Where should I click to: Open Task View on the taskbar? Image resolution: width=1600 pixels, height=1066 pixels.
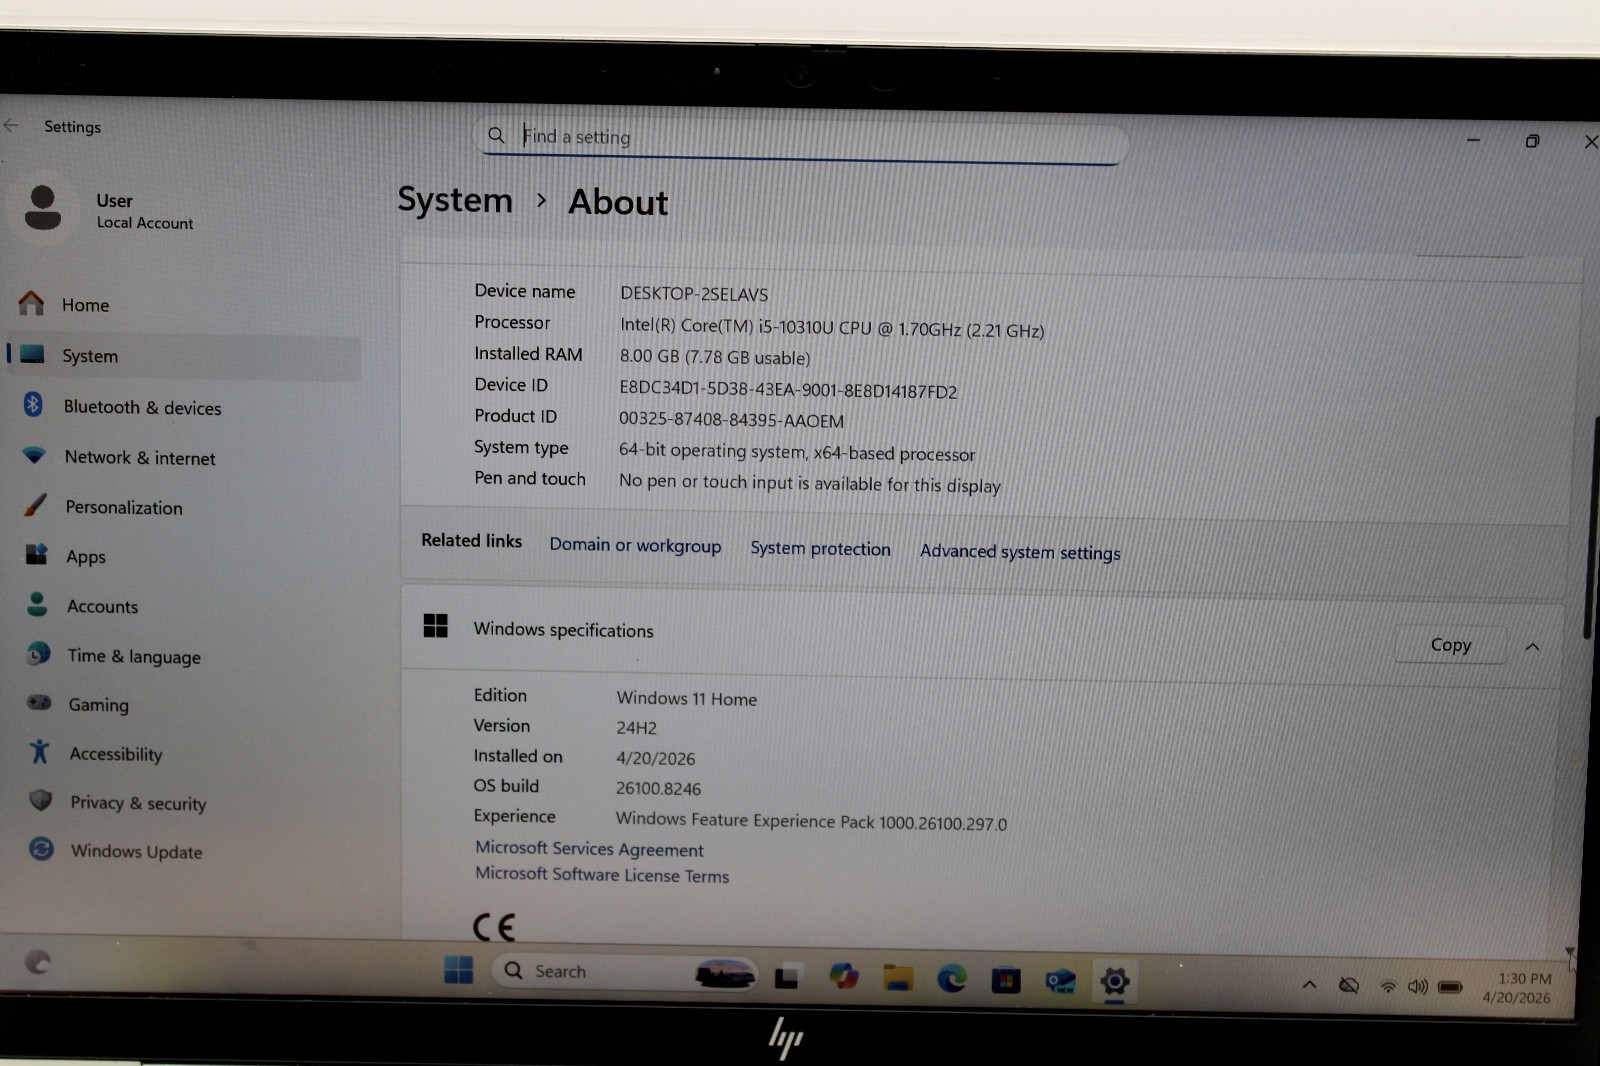[787, 976]
